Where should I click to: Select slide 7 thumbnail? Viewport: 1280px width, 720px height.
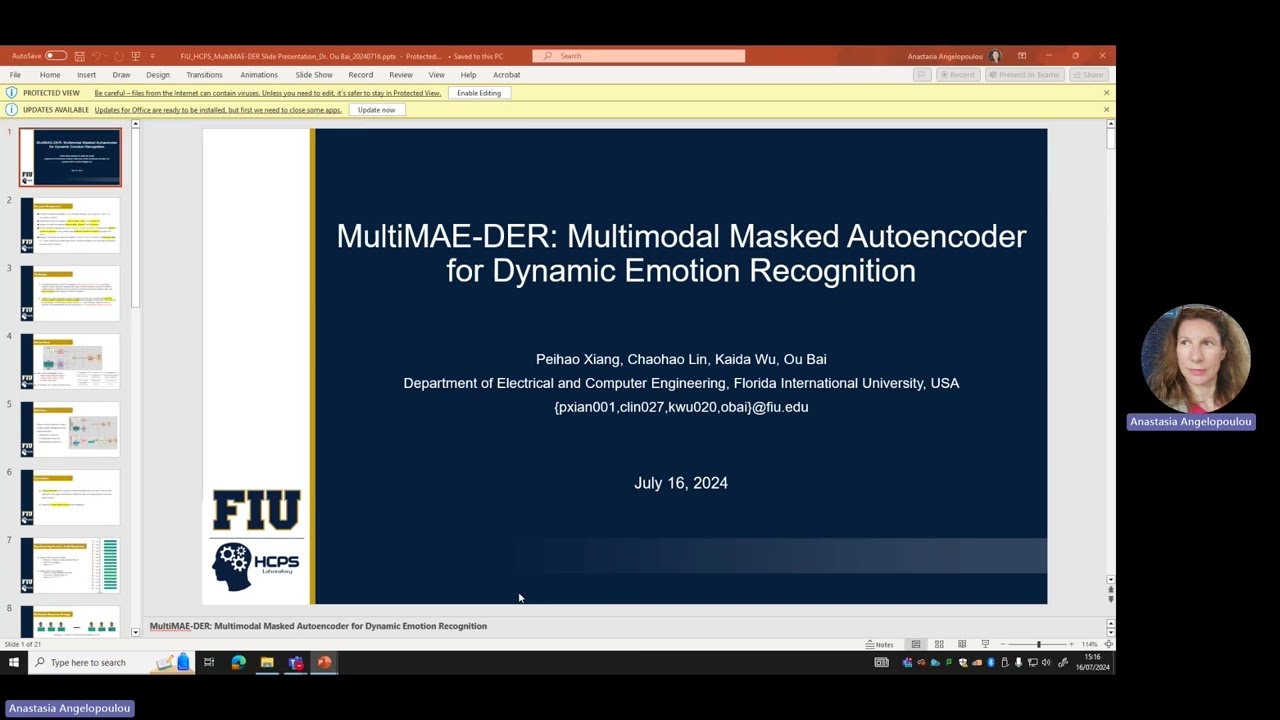(x=70, y=565)
